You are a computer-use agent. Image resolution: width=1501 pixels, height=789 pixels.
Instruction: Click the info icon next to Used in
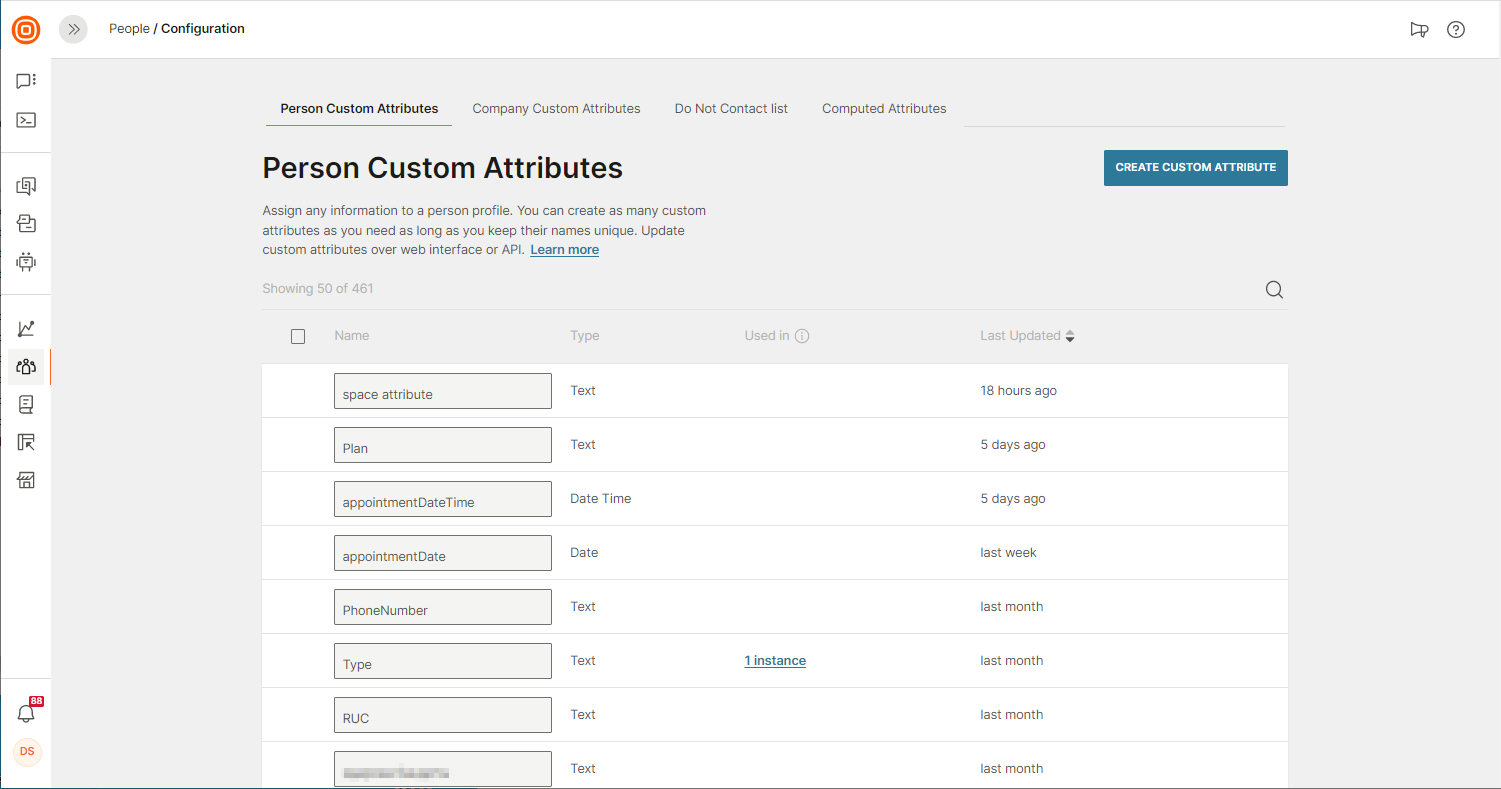pyautogui.click(x=801, y=336)
